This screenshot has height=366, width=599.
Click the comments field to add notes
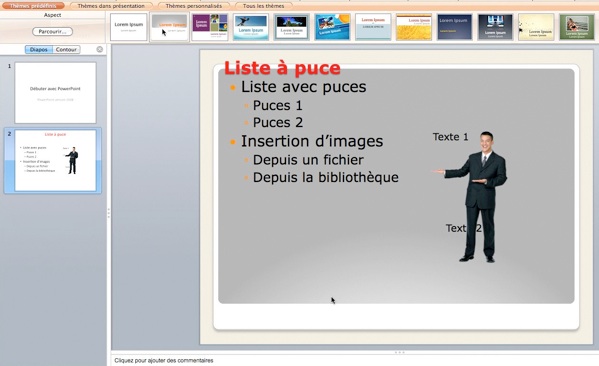point(355,360)
